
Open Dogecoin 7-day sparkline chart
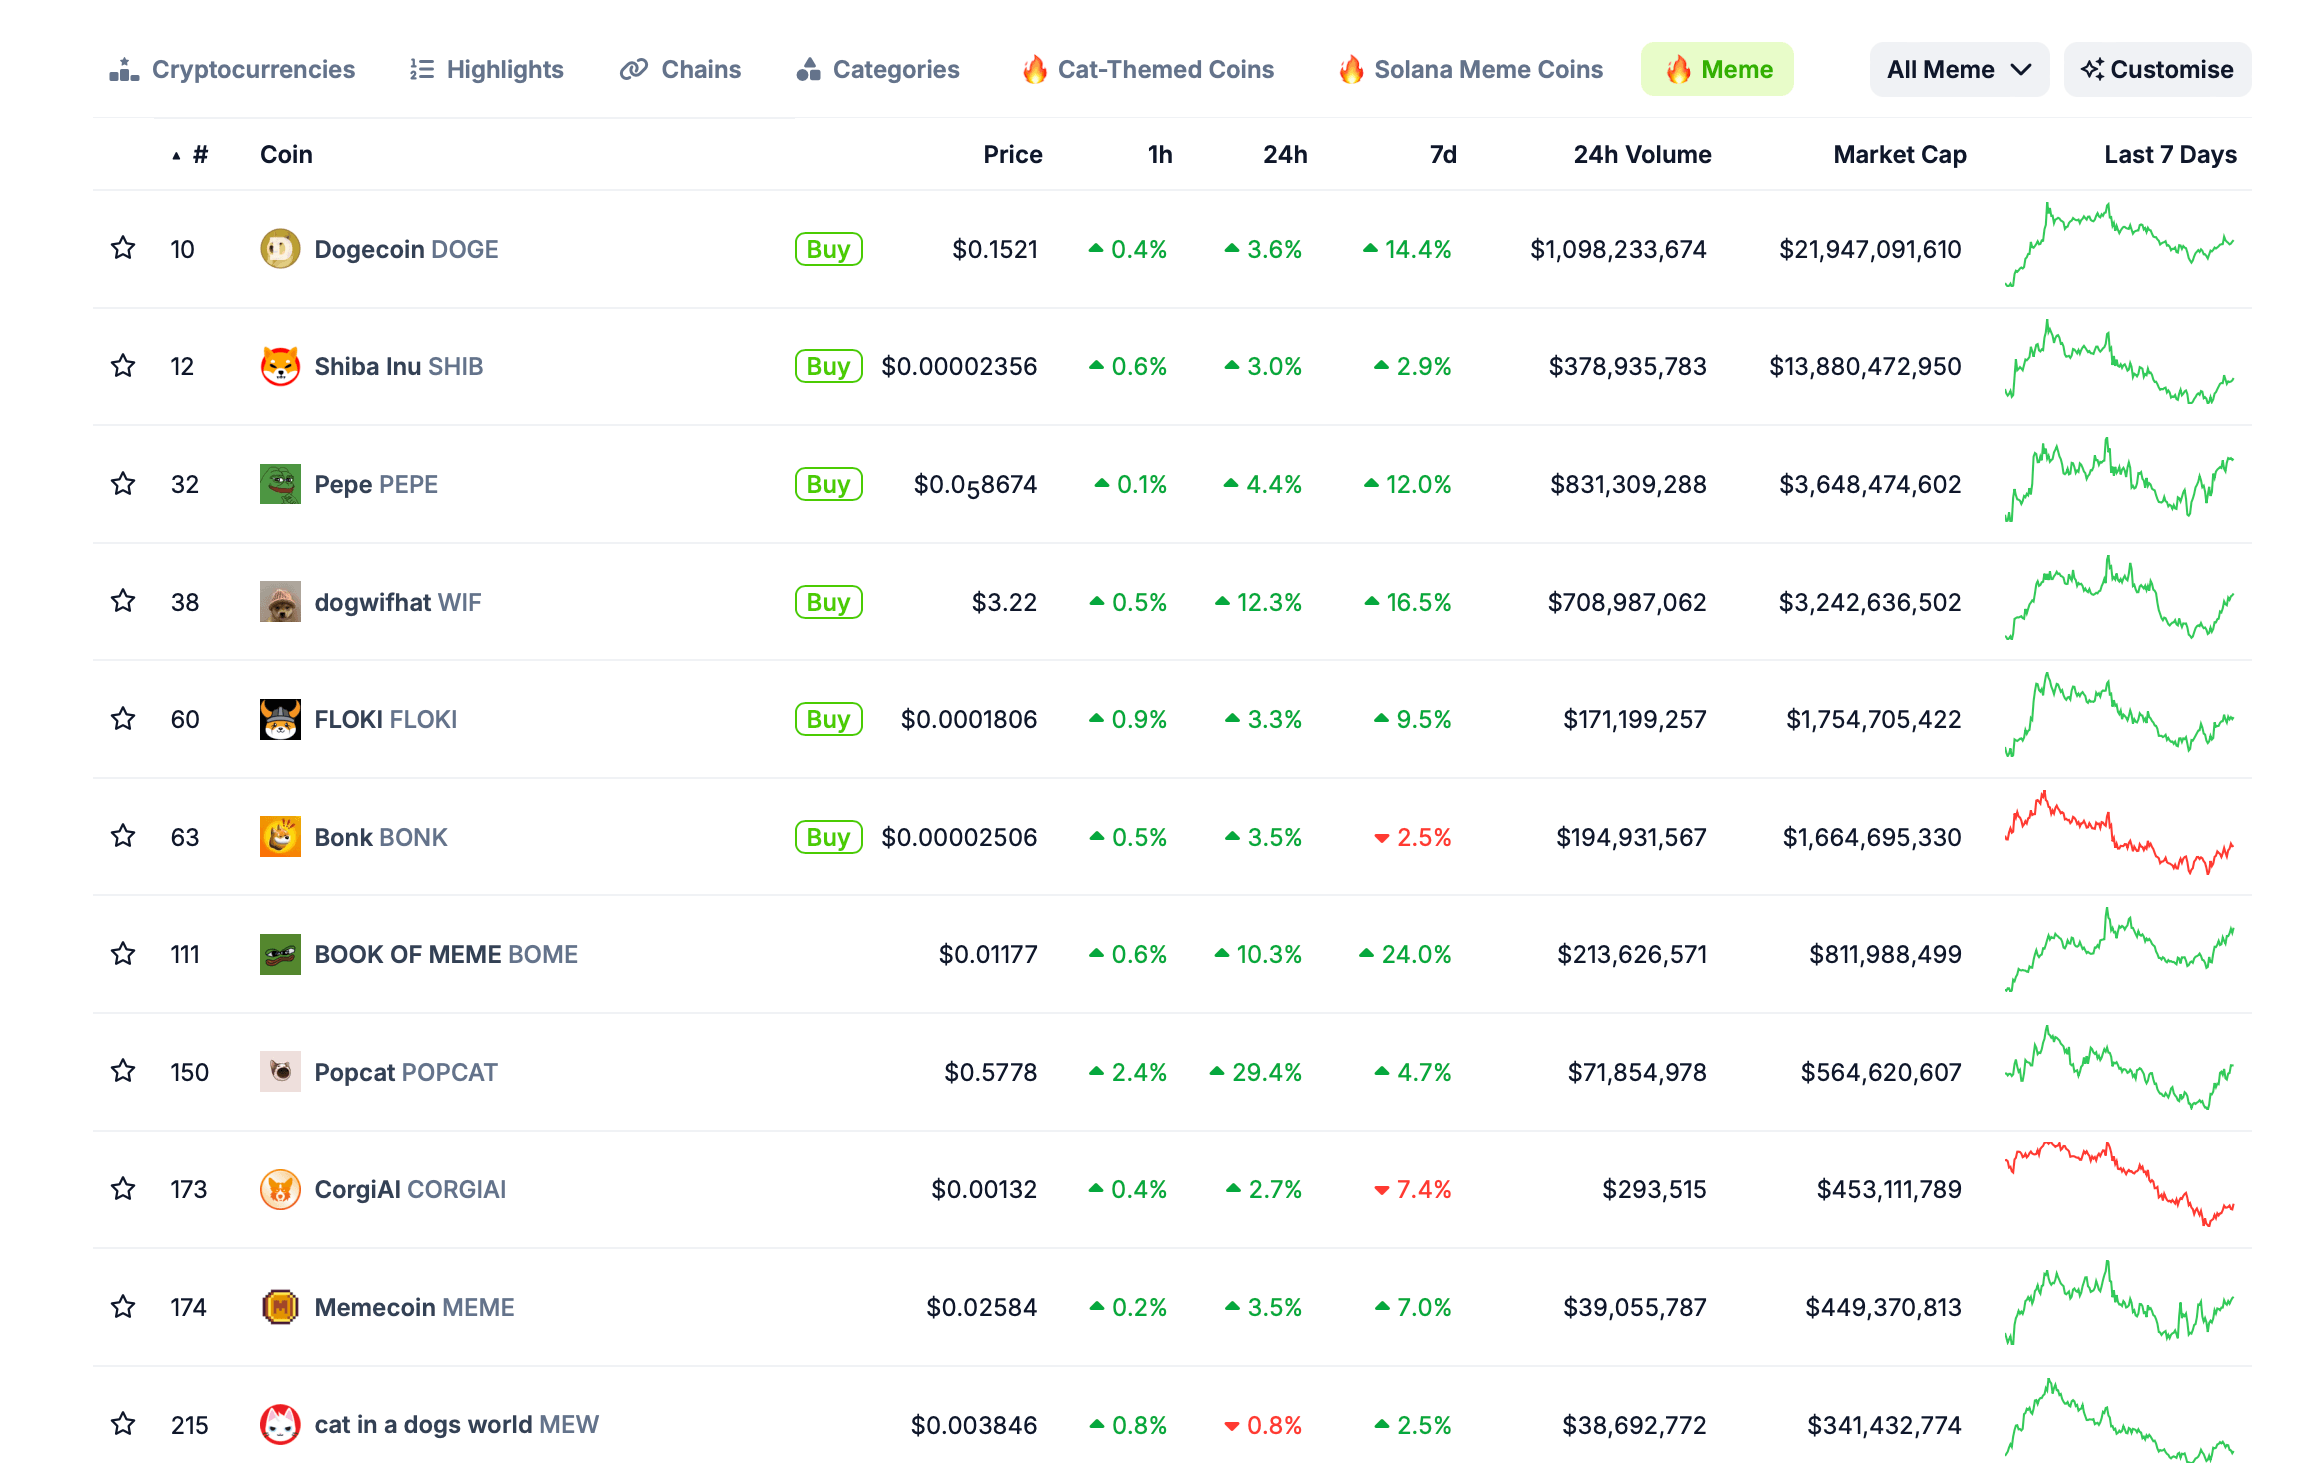[2119, 246]
